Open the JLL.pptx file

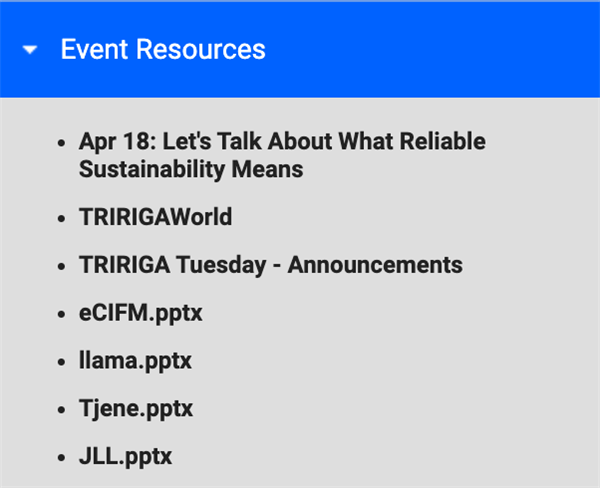point(126,457)
